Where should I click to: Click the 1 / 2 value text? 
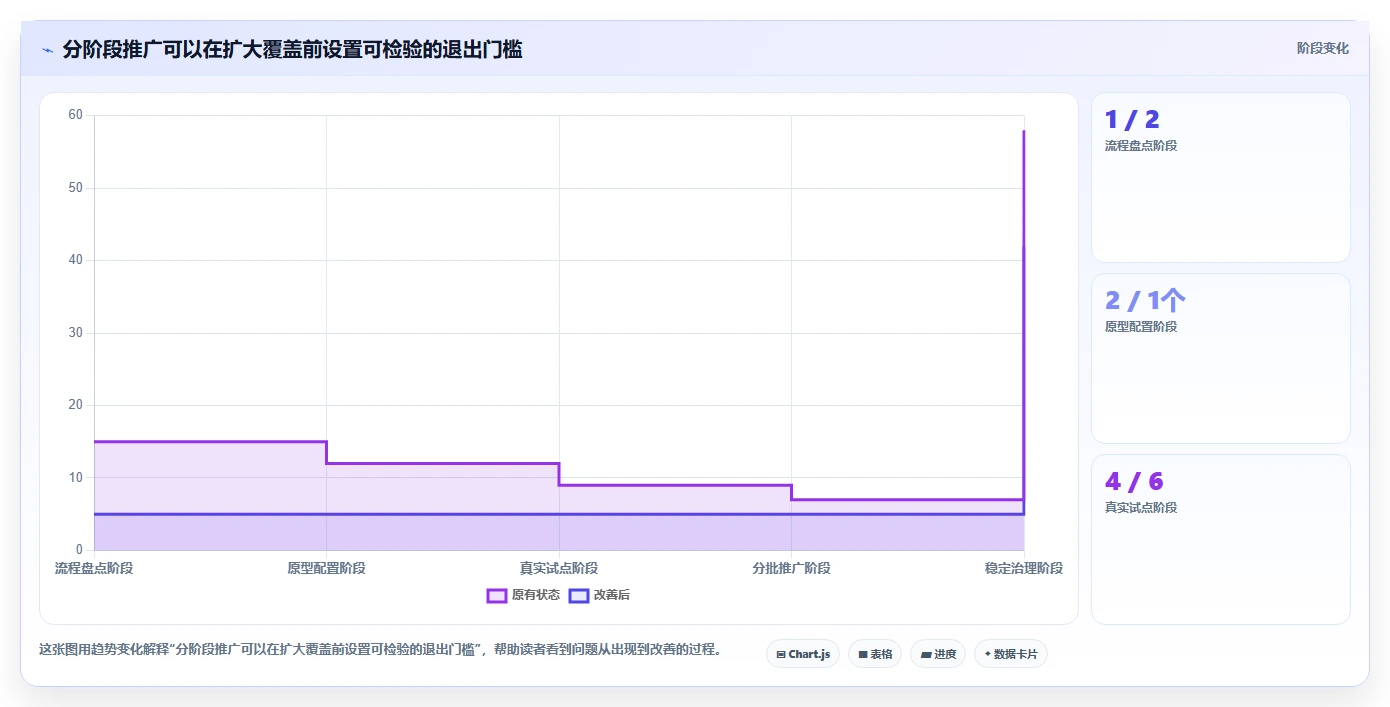click(x=1132, y=120)
